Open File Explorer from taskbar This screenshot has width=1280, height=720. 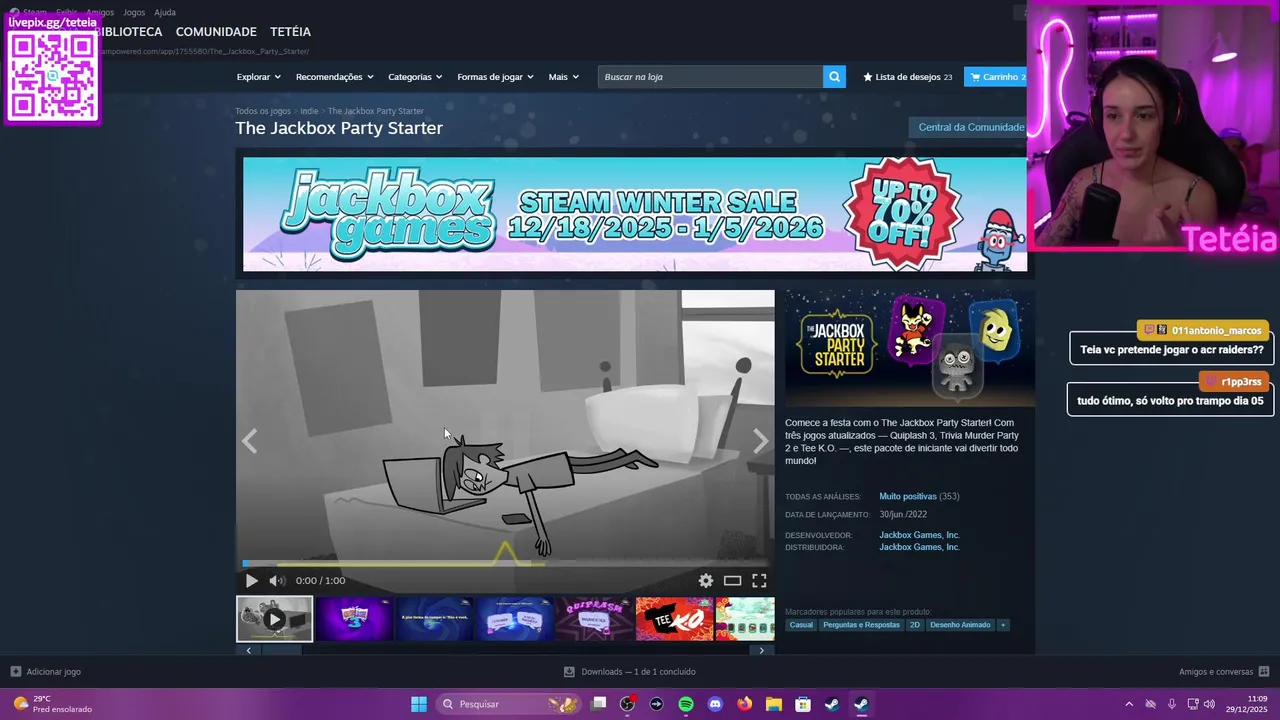[774, 704]
